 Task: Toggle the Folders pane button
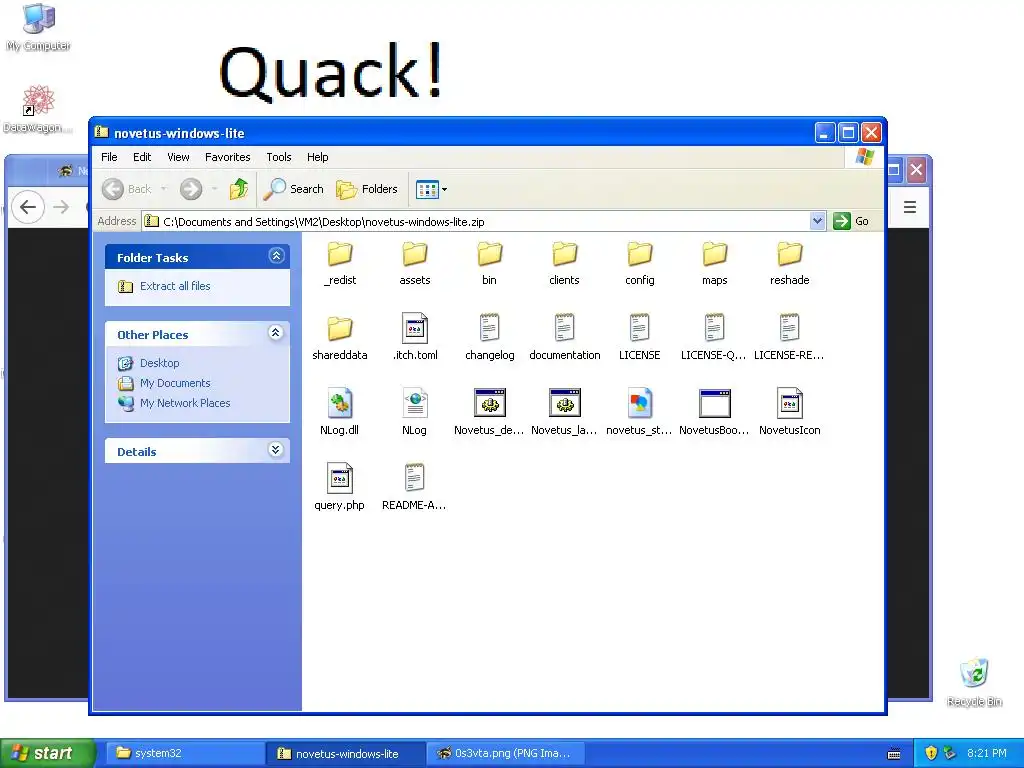[366, 189]
